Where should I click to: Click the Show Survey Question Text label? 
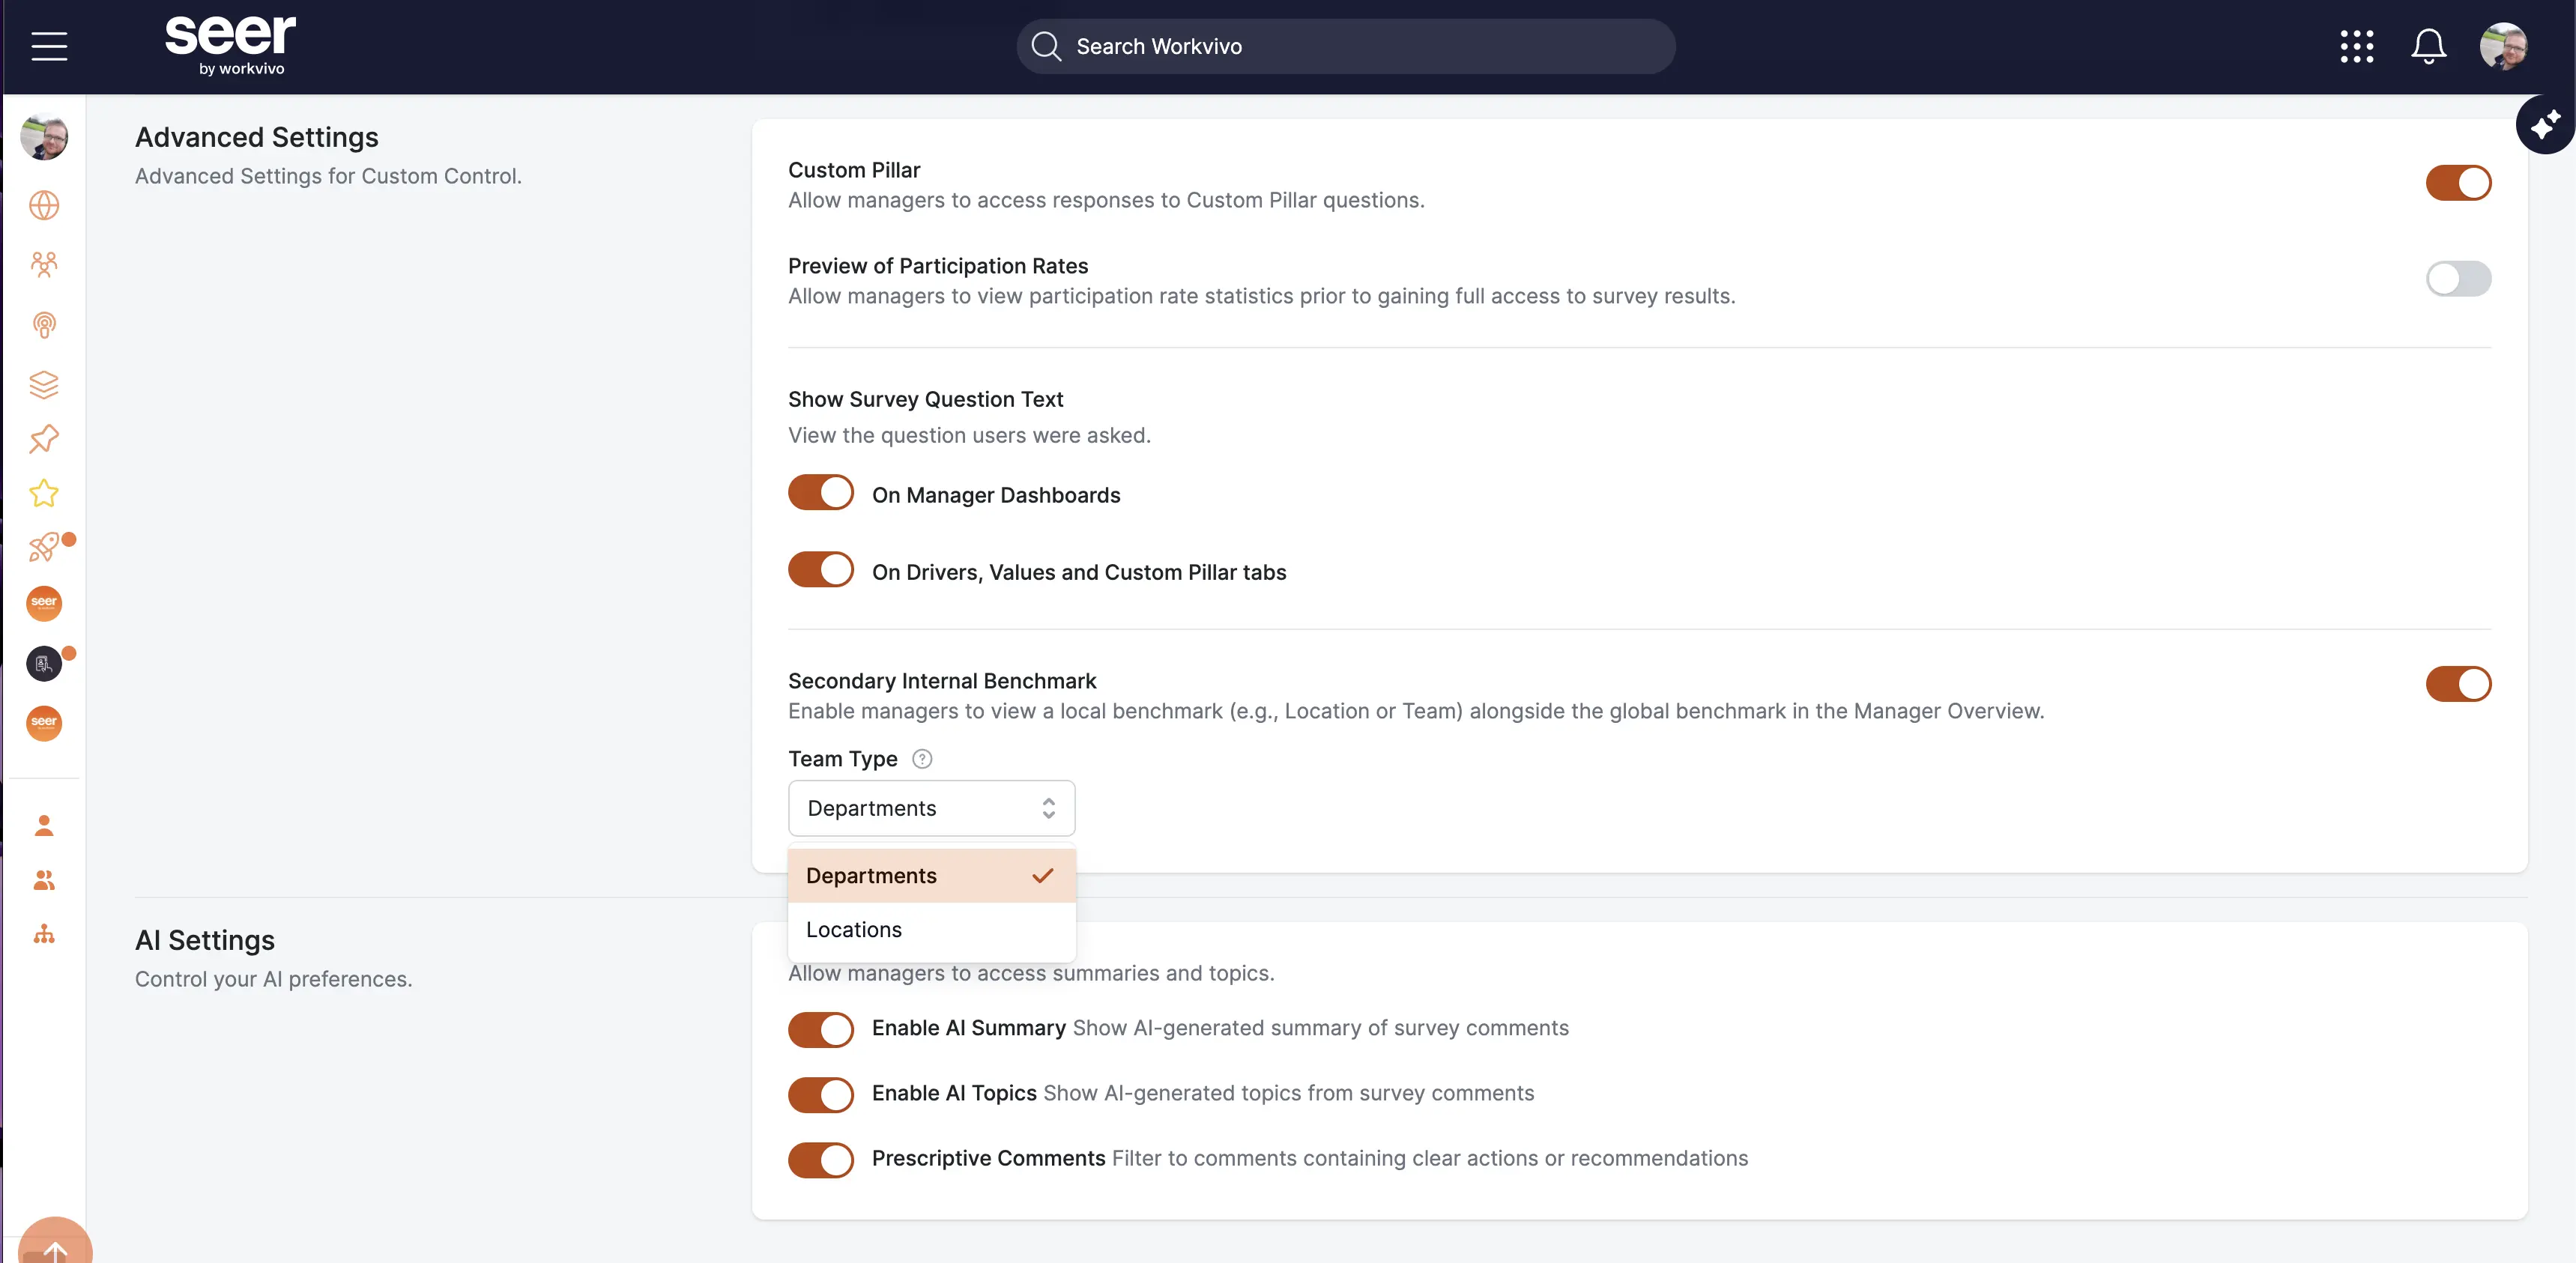[x=925, y=400]
